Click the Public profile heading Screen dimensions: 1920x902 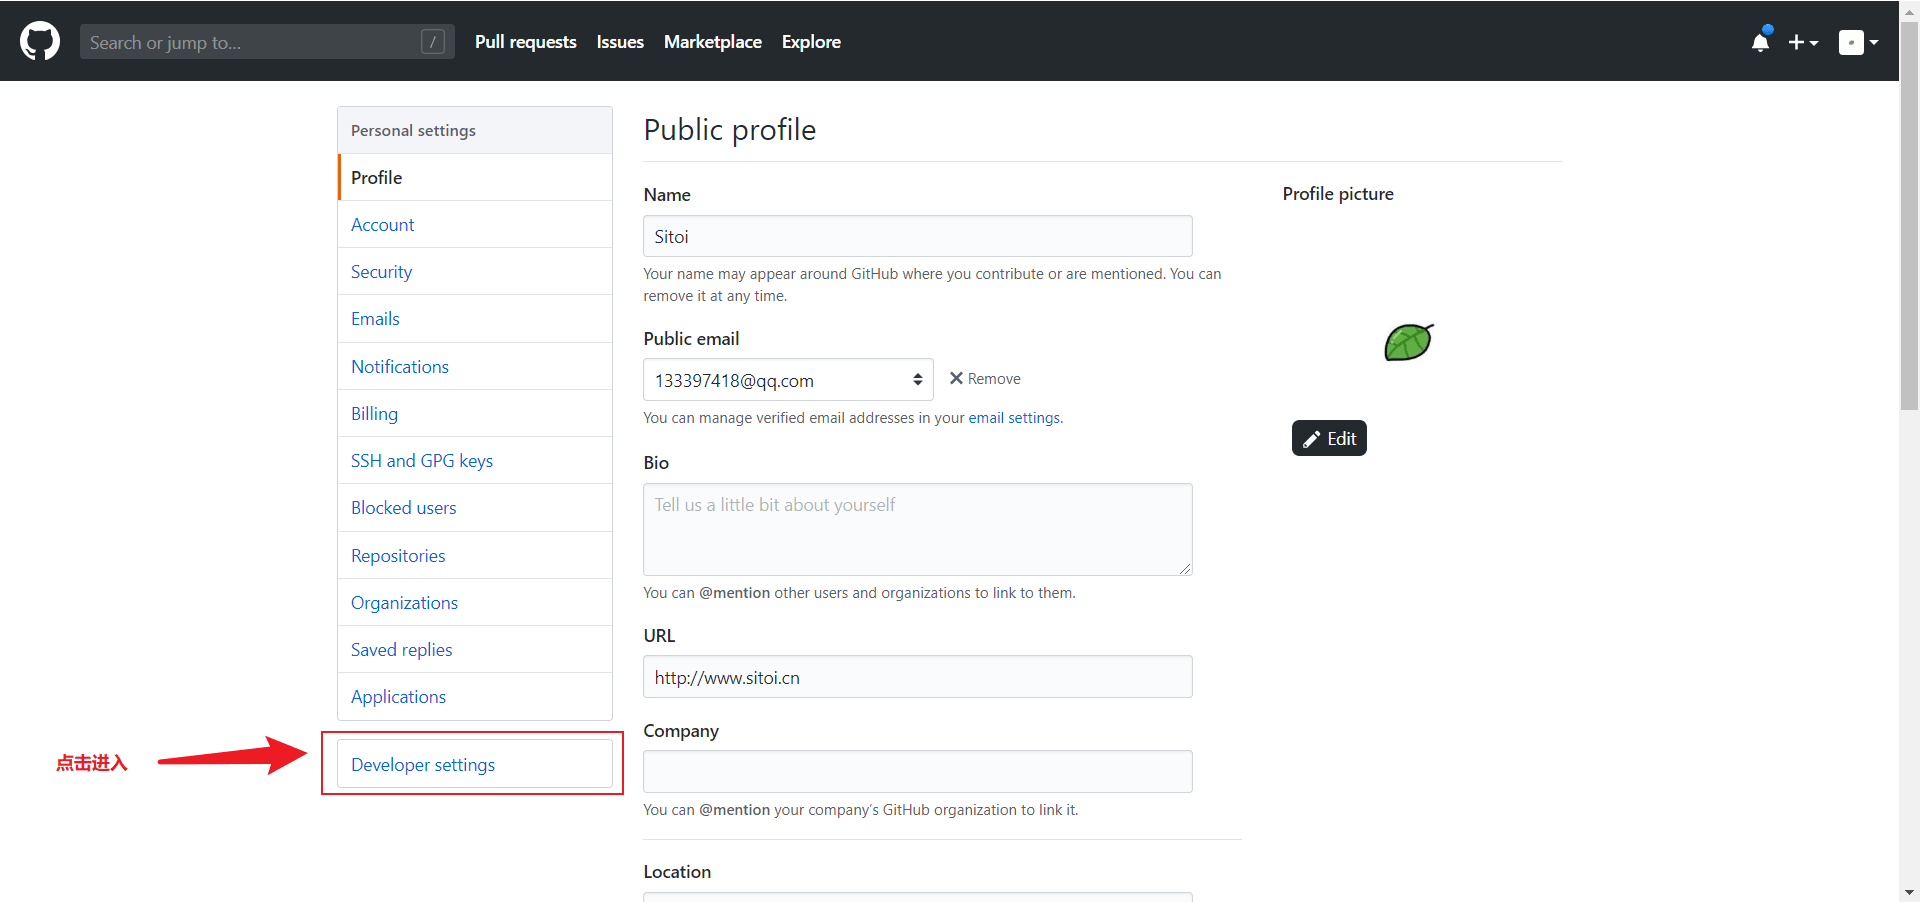tap(730, 130)
